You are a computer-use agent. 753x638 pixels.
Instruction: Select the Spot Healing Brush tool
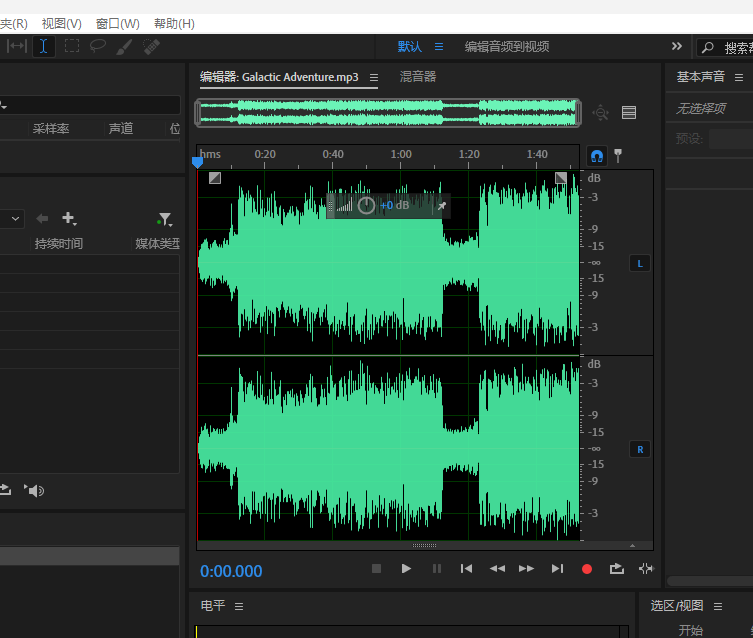152,46
